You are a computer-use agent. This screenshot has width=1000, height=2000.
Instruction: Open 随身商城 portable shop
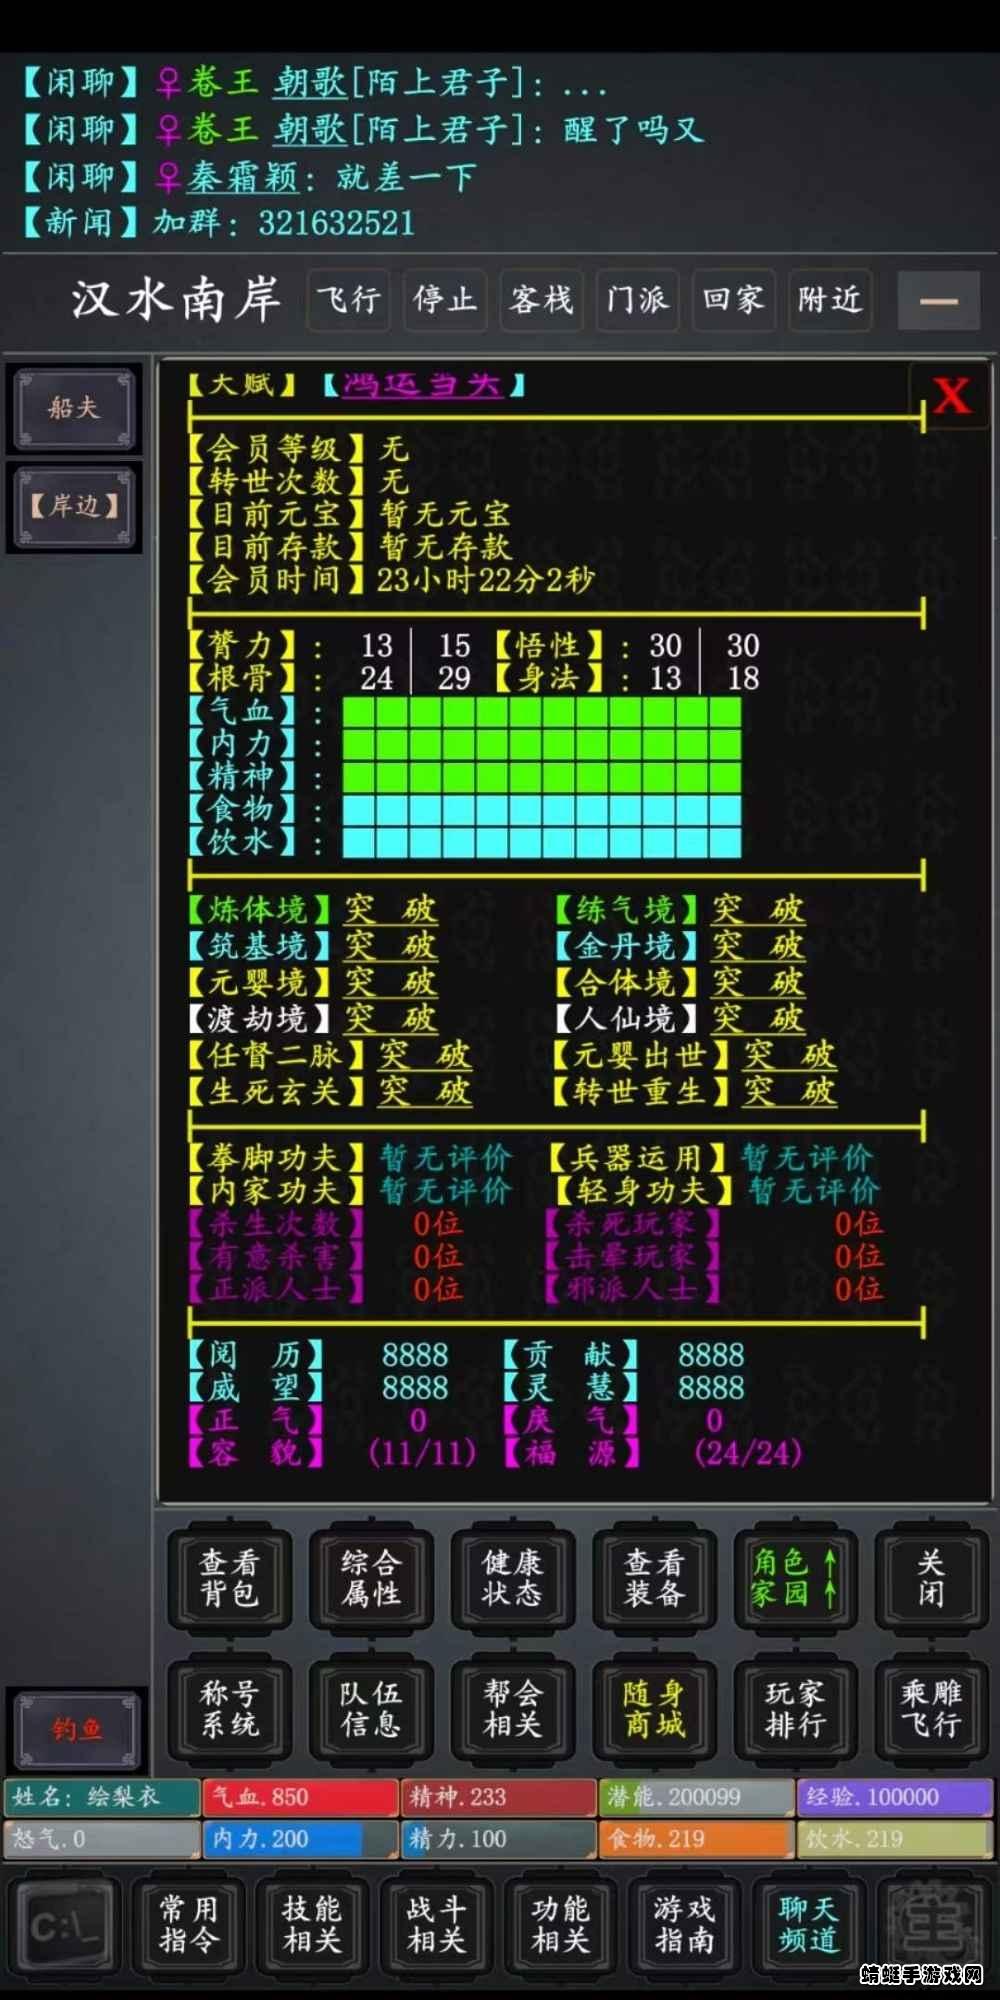(x=654, y=1708)
